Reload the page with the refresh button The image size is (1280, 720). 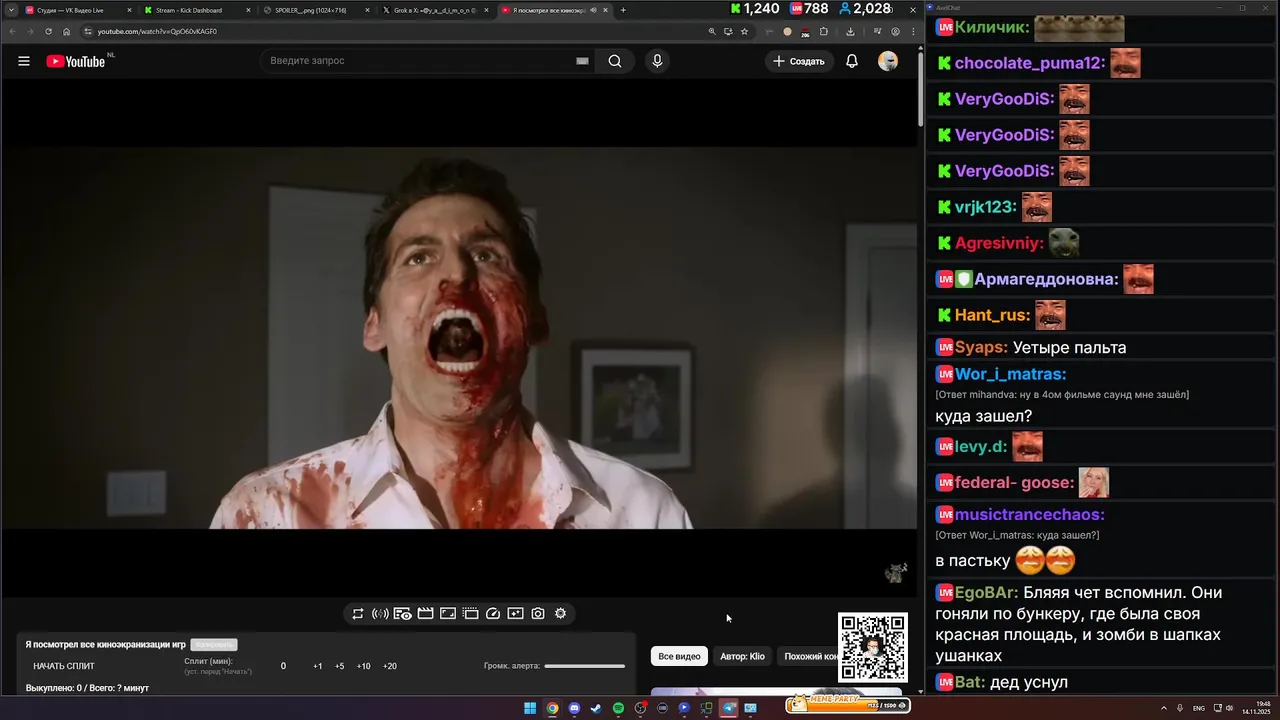click(48, 31)
